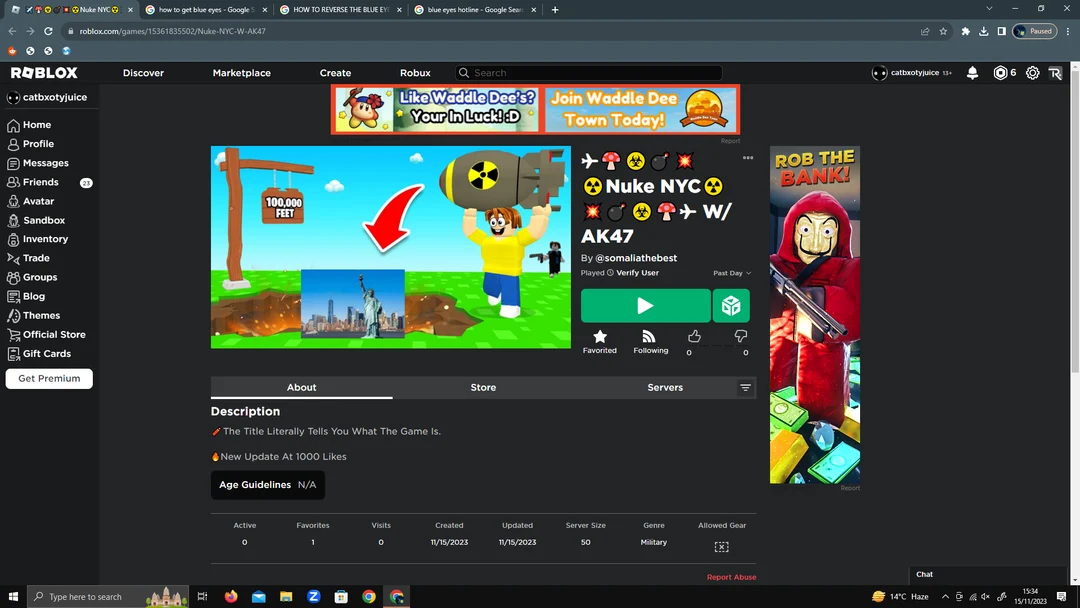Click the thumbs down dislike icon
This screenshot has width=1080, height=608.
click(741, 337)
